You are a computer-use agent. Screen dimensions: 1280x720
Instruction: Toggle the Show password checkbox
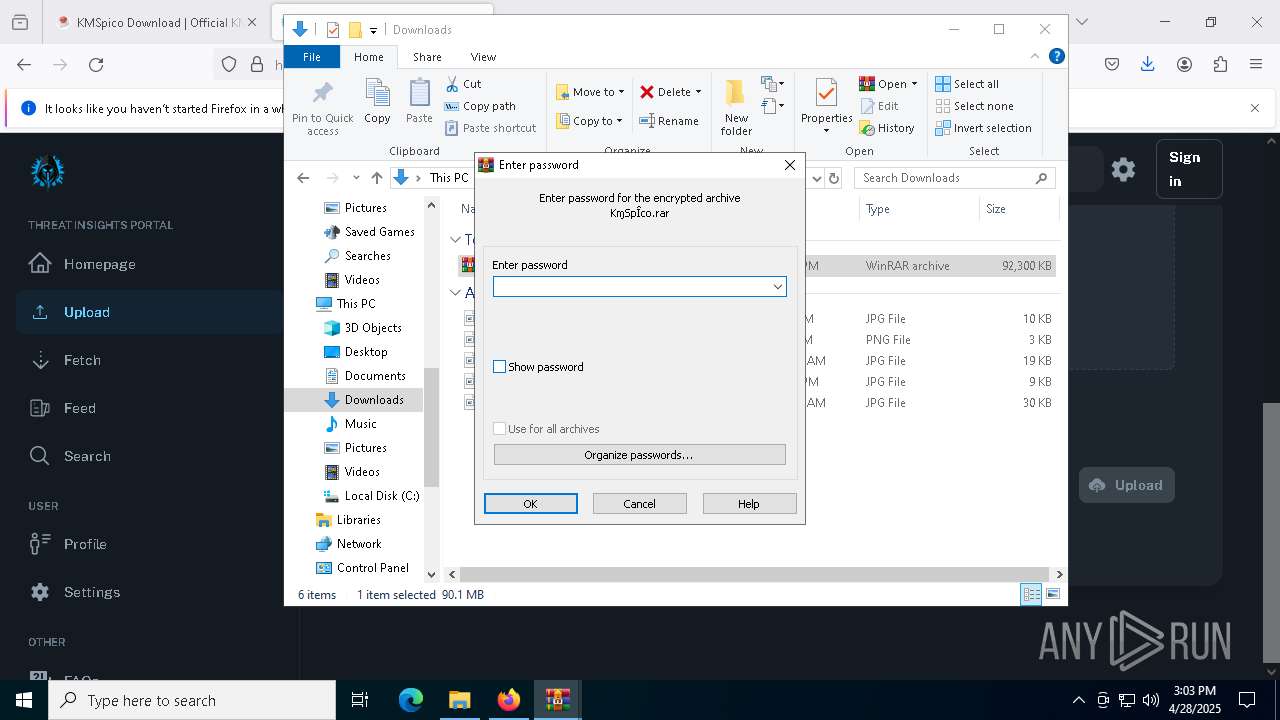[500, 367]
